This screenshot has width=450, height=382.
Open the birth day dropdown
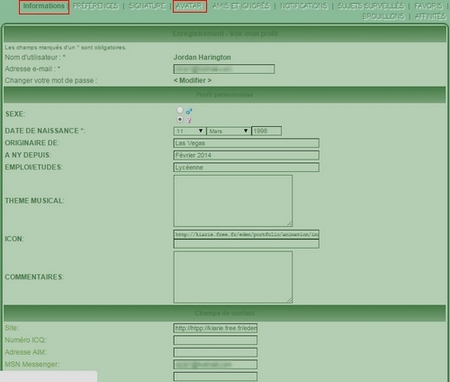pos(190,131)
